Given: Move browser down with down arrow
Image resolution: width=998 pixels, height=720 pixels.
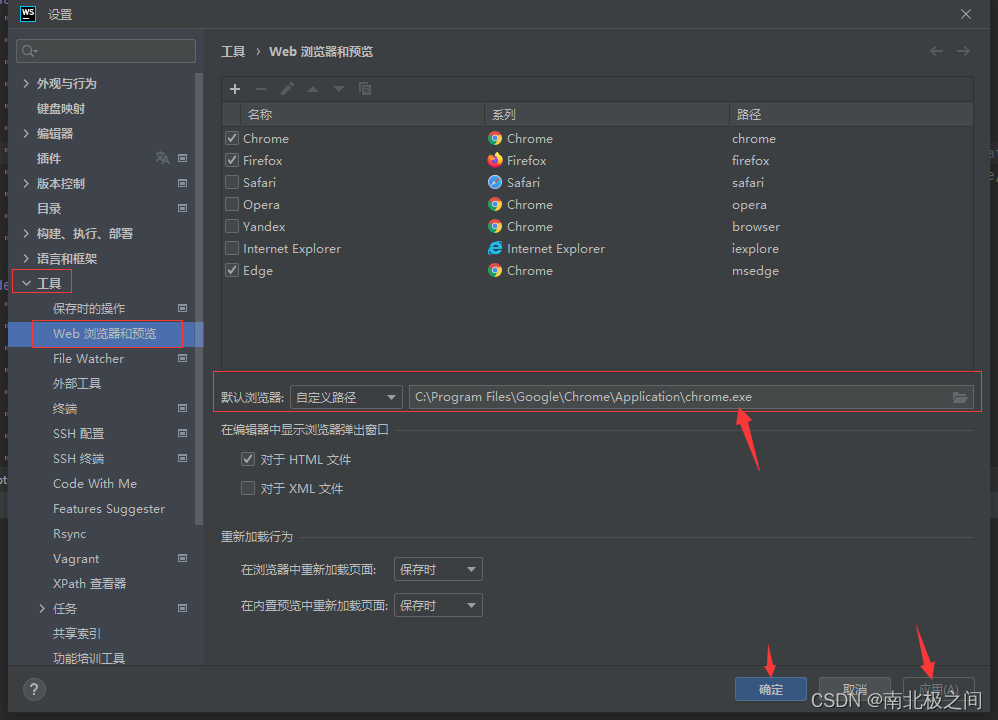Looking at the screenshot, I should tap(339, 89).
